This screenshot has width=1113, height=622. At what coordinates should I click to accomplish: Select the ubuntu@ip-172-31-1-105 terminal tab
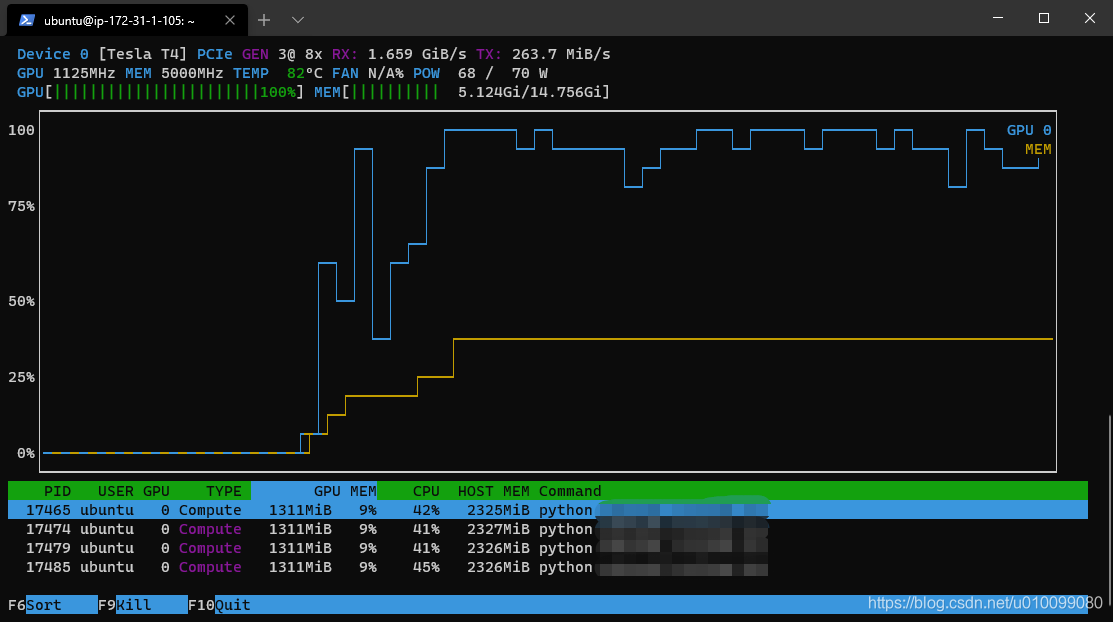click(x=128, y=20)
